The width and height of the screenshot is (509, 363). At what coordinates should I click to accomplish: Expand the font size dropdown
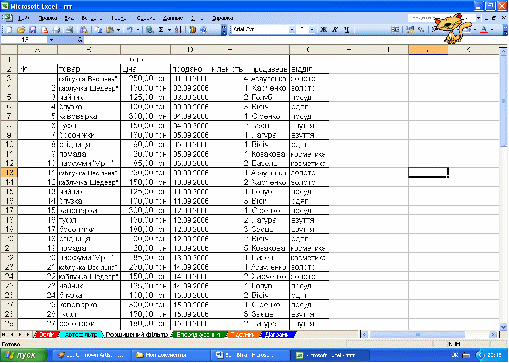(x=312, y=30)
